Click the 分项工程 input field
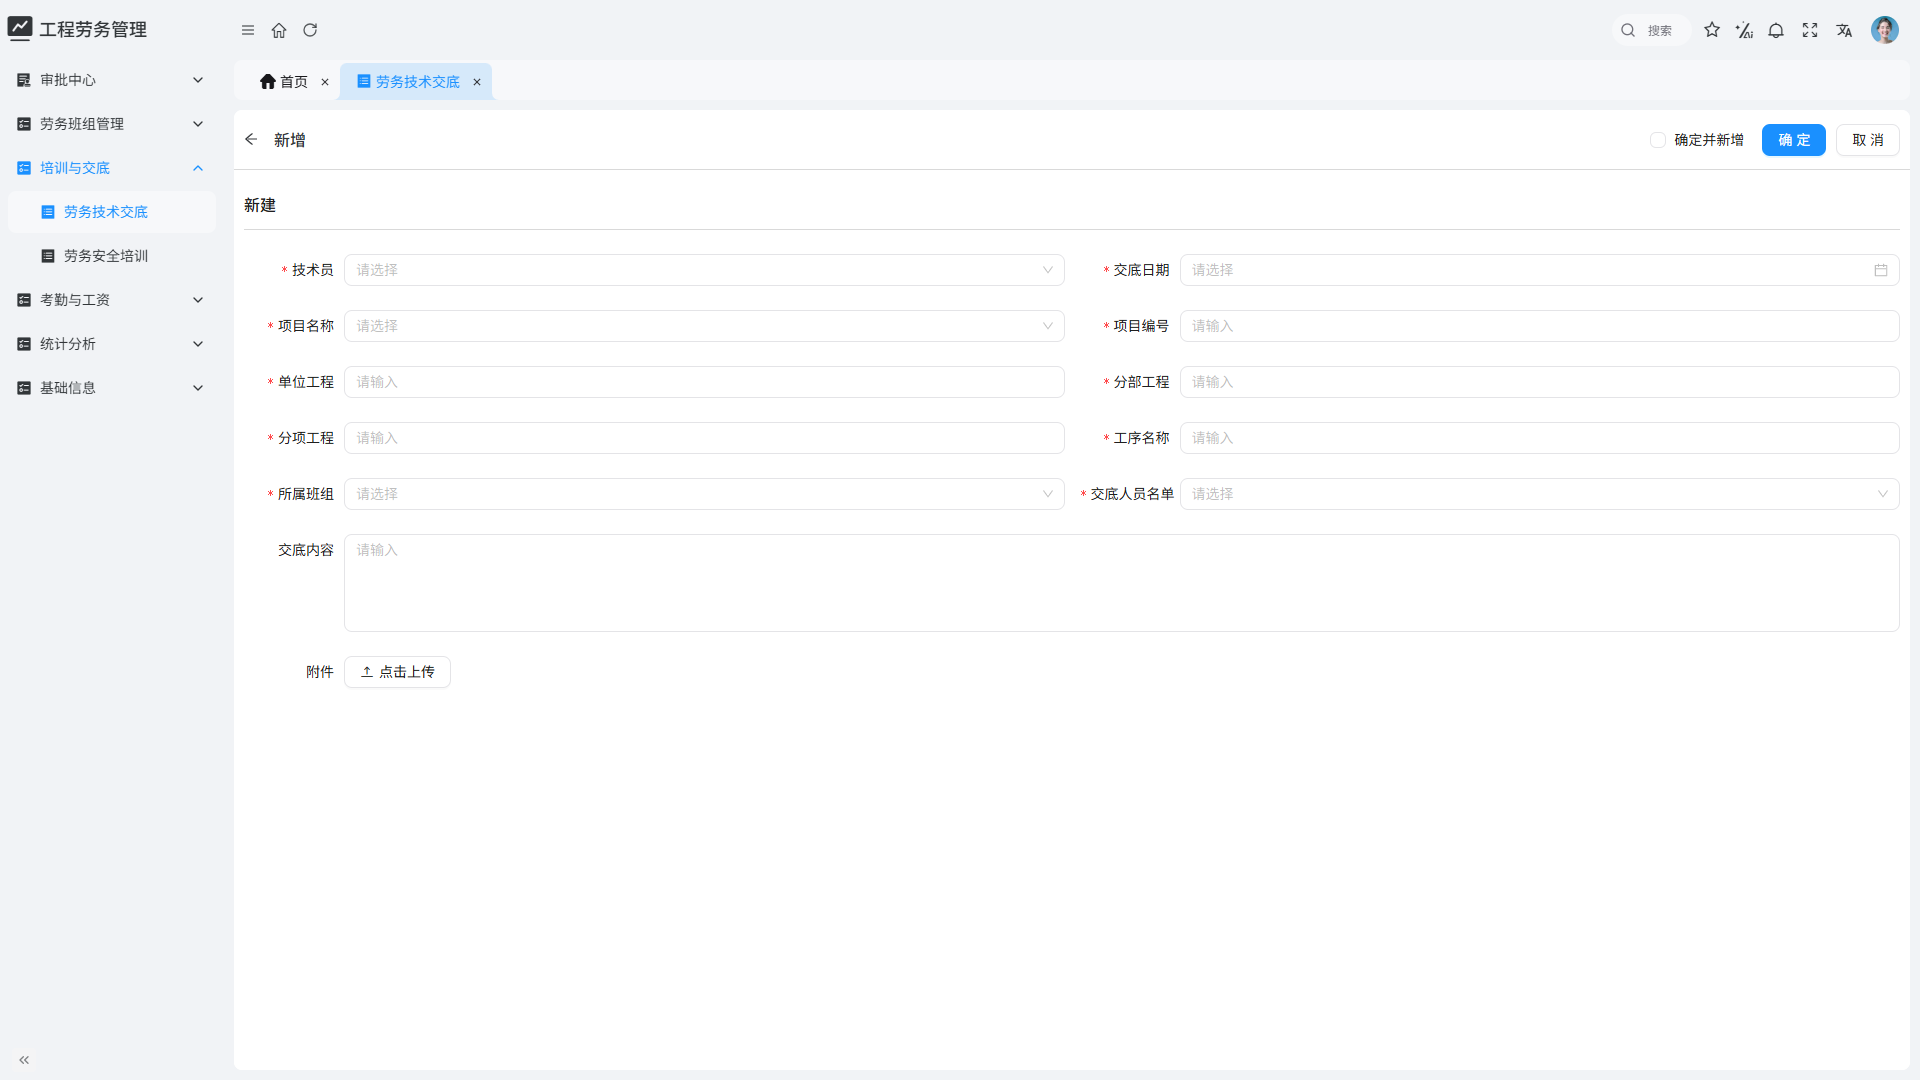 [x=704, y=438]
